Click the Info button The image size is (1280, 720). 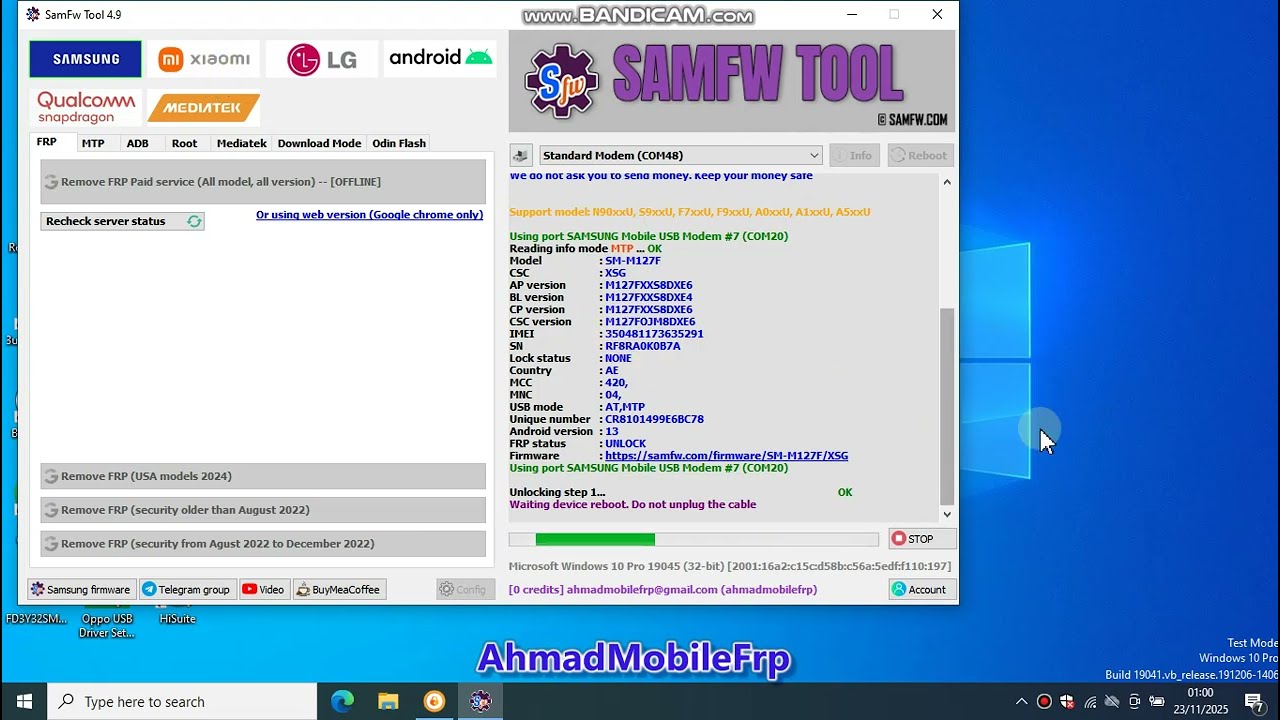[x=854, y=155]
